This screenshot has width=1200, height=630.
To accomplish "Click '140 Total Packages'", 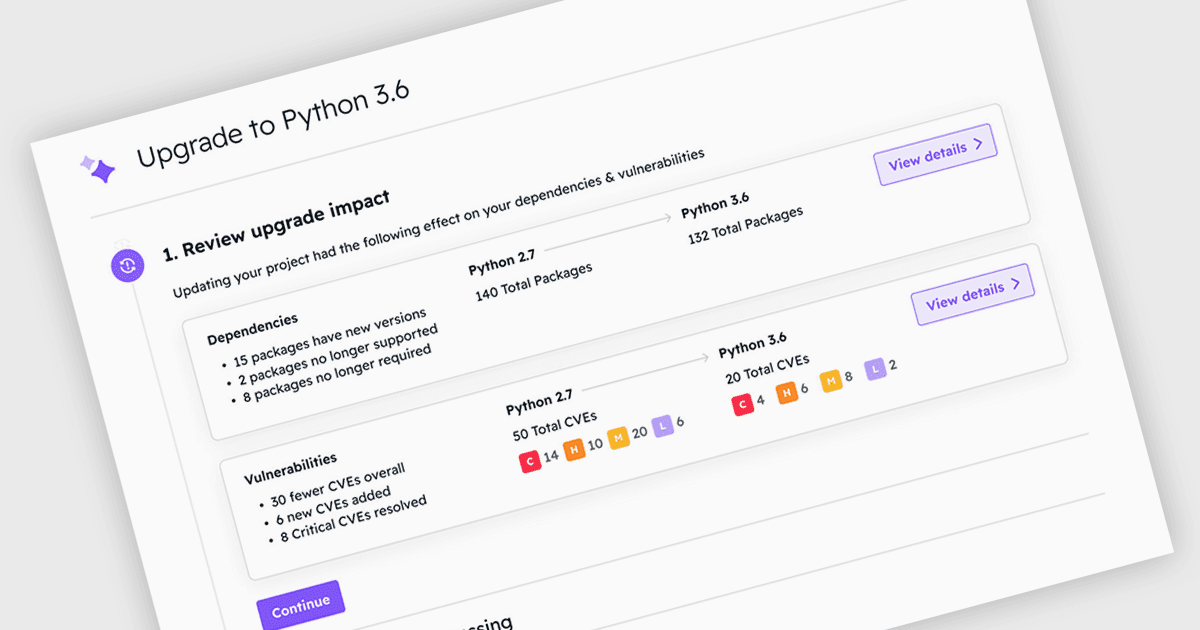I will (534, 282).
